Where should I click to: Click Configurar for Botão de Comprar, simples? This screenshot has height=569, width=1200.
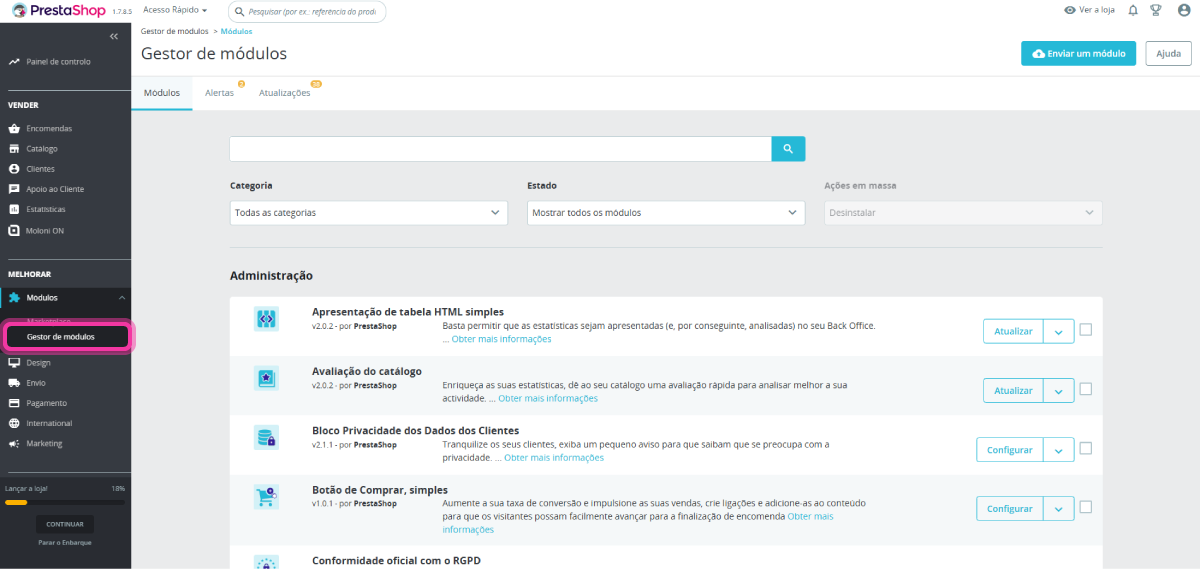[x=1010, y=509]
